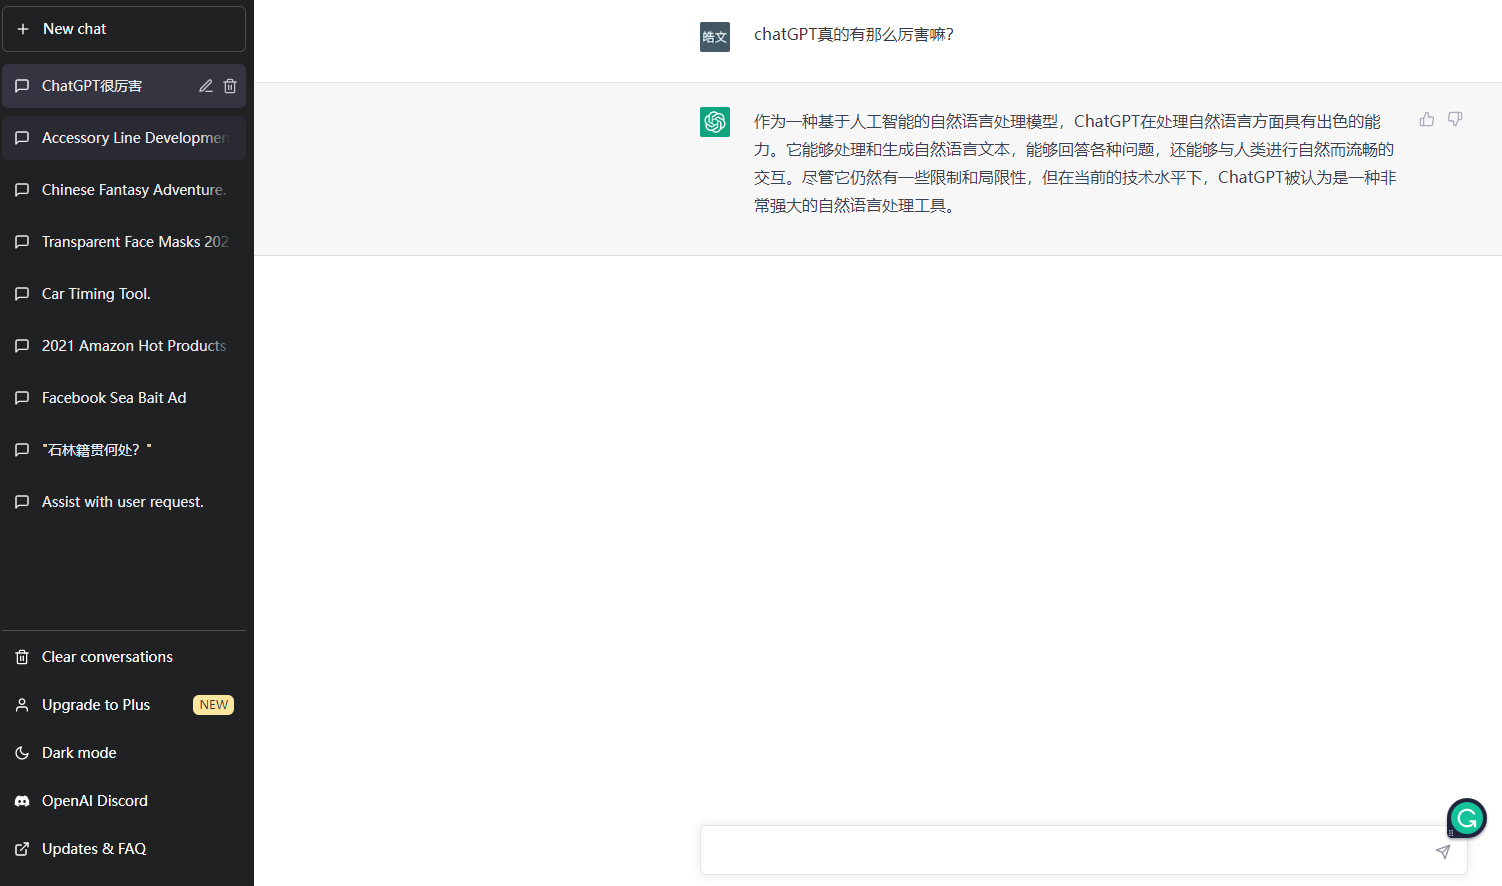This screenshot has width=1502, height=886.
Task: Click the plus icon beside New chat
Action: tap(23, 29)
